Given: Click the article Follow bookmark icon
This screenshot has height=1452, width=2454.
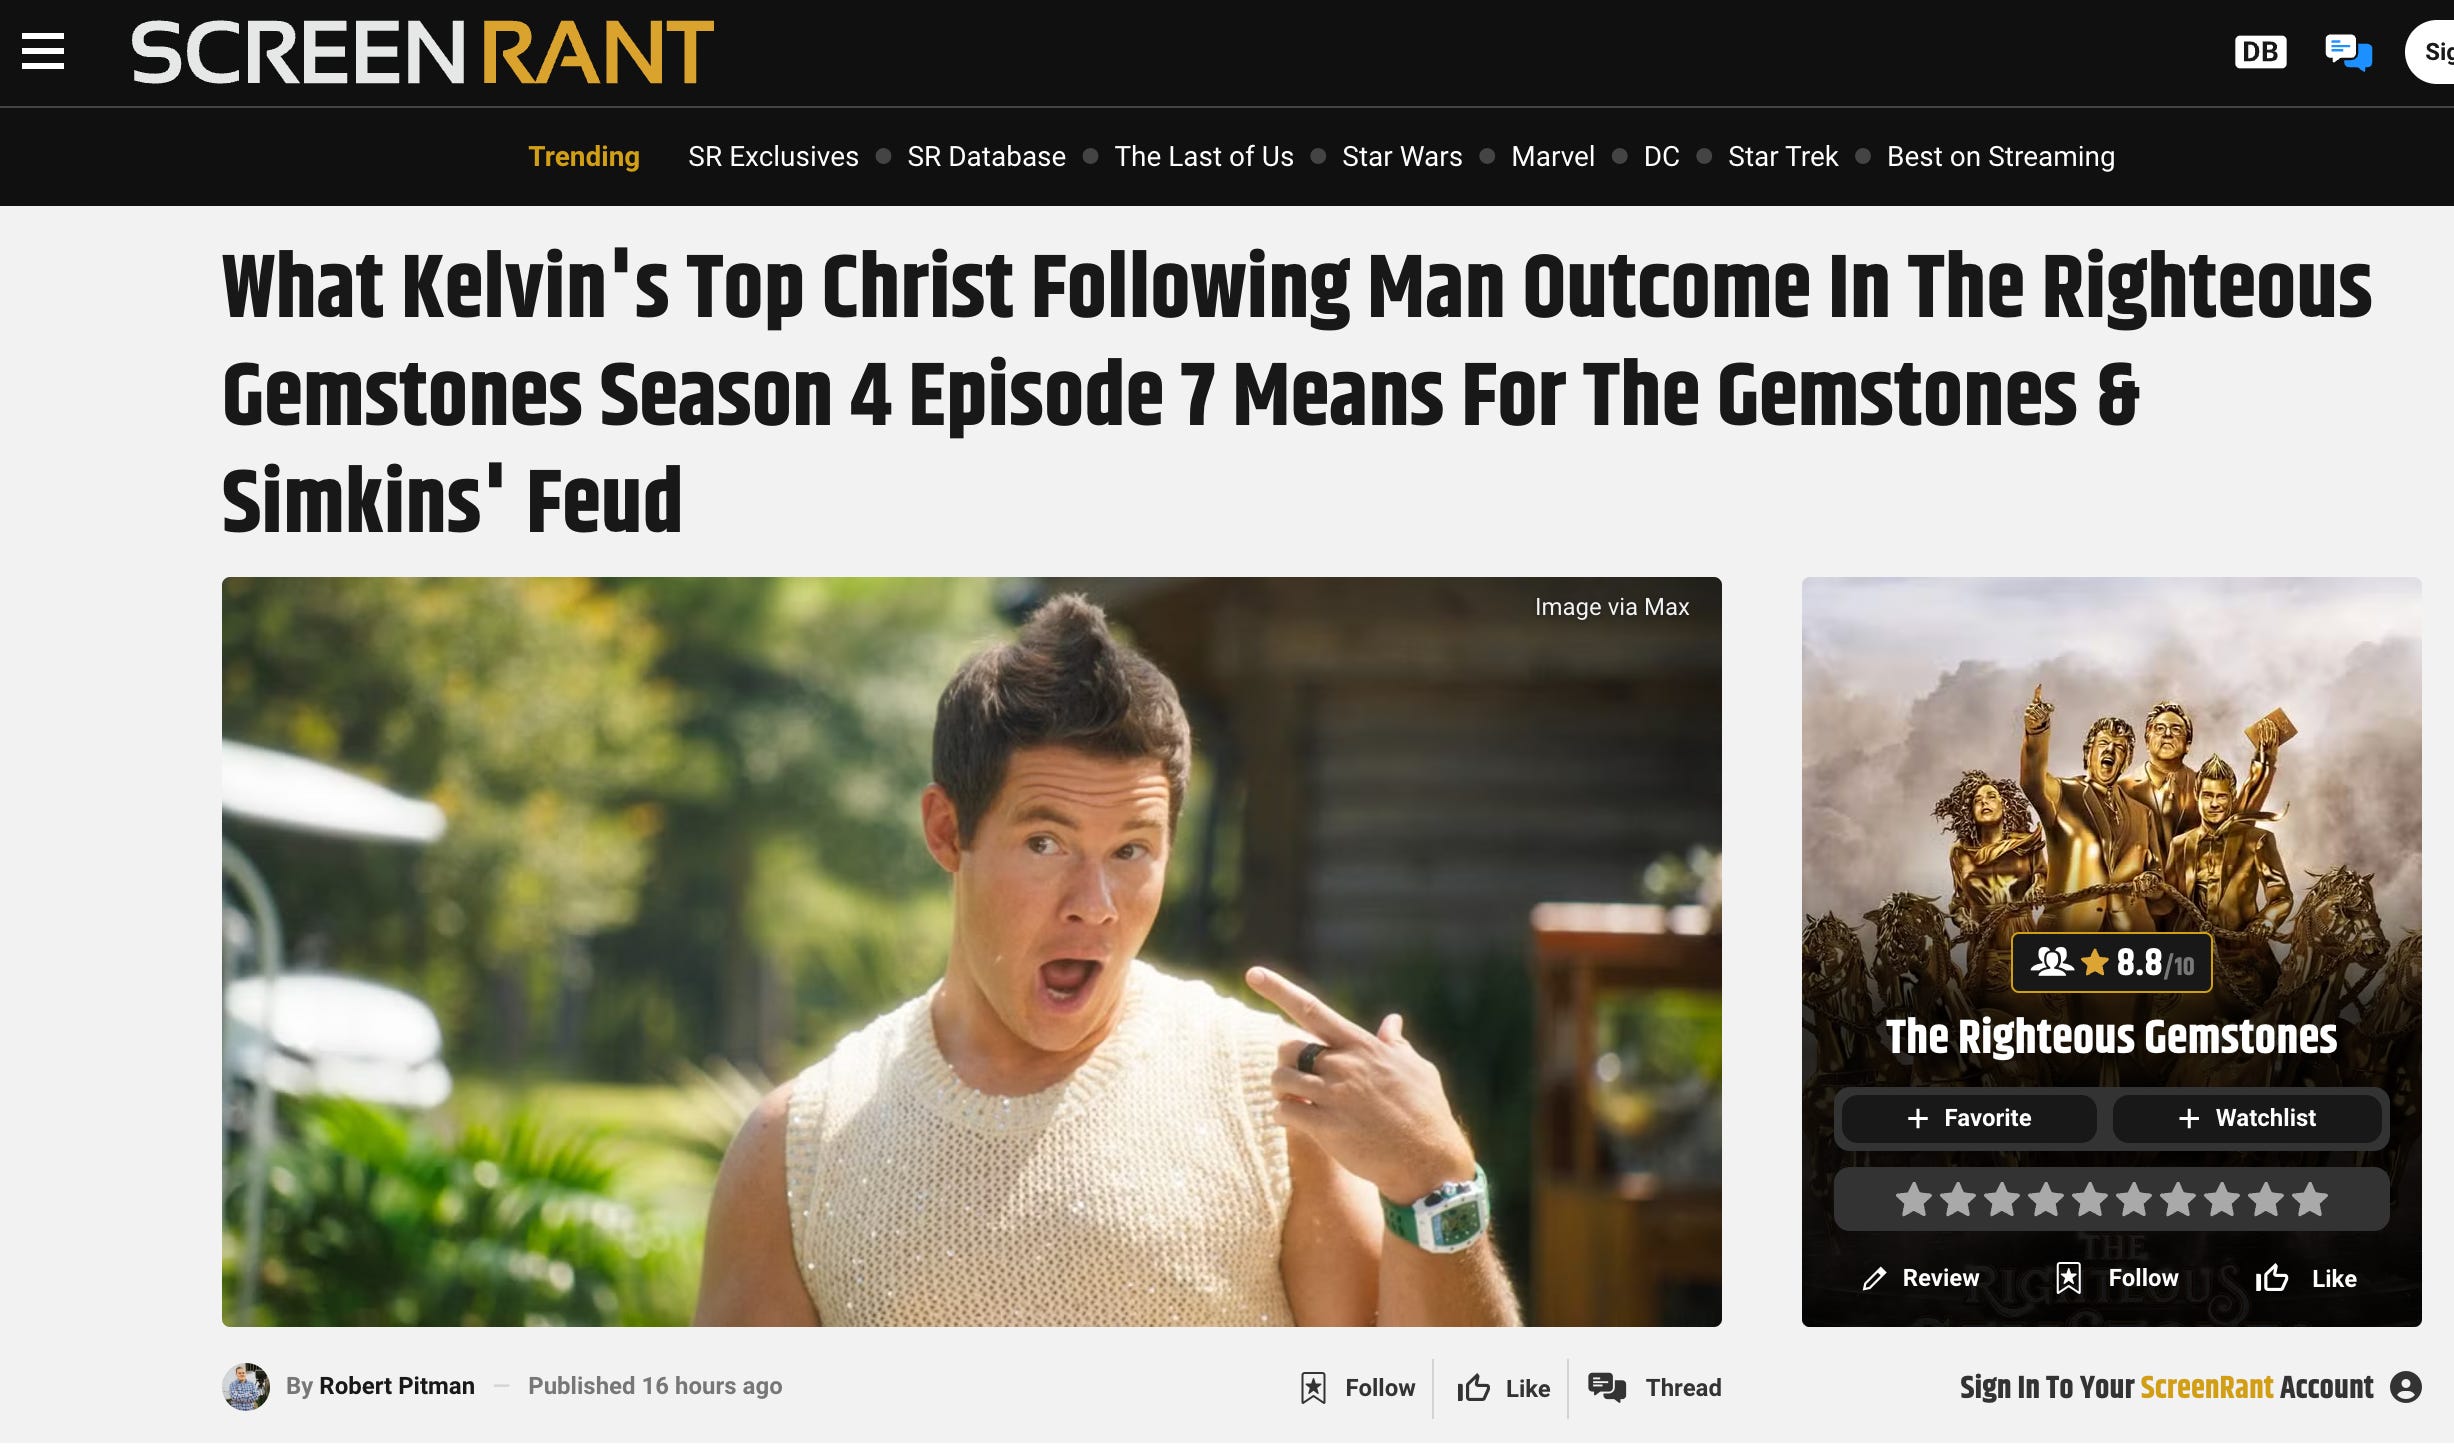Looking at the screenshot, I should tap(1313, 1387).
